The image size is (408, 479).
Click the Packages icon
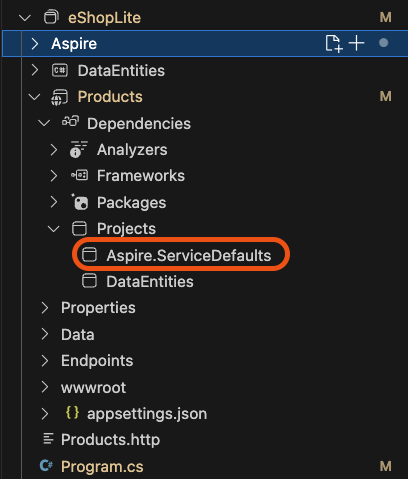click(80, 202)
